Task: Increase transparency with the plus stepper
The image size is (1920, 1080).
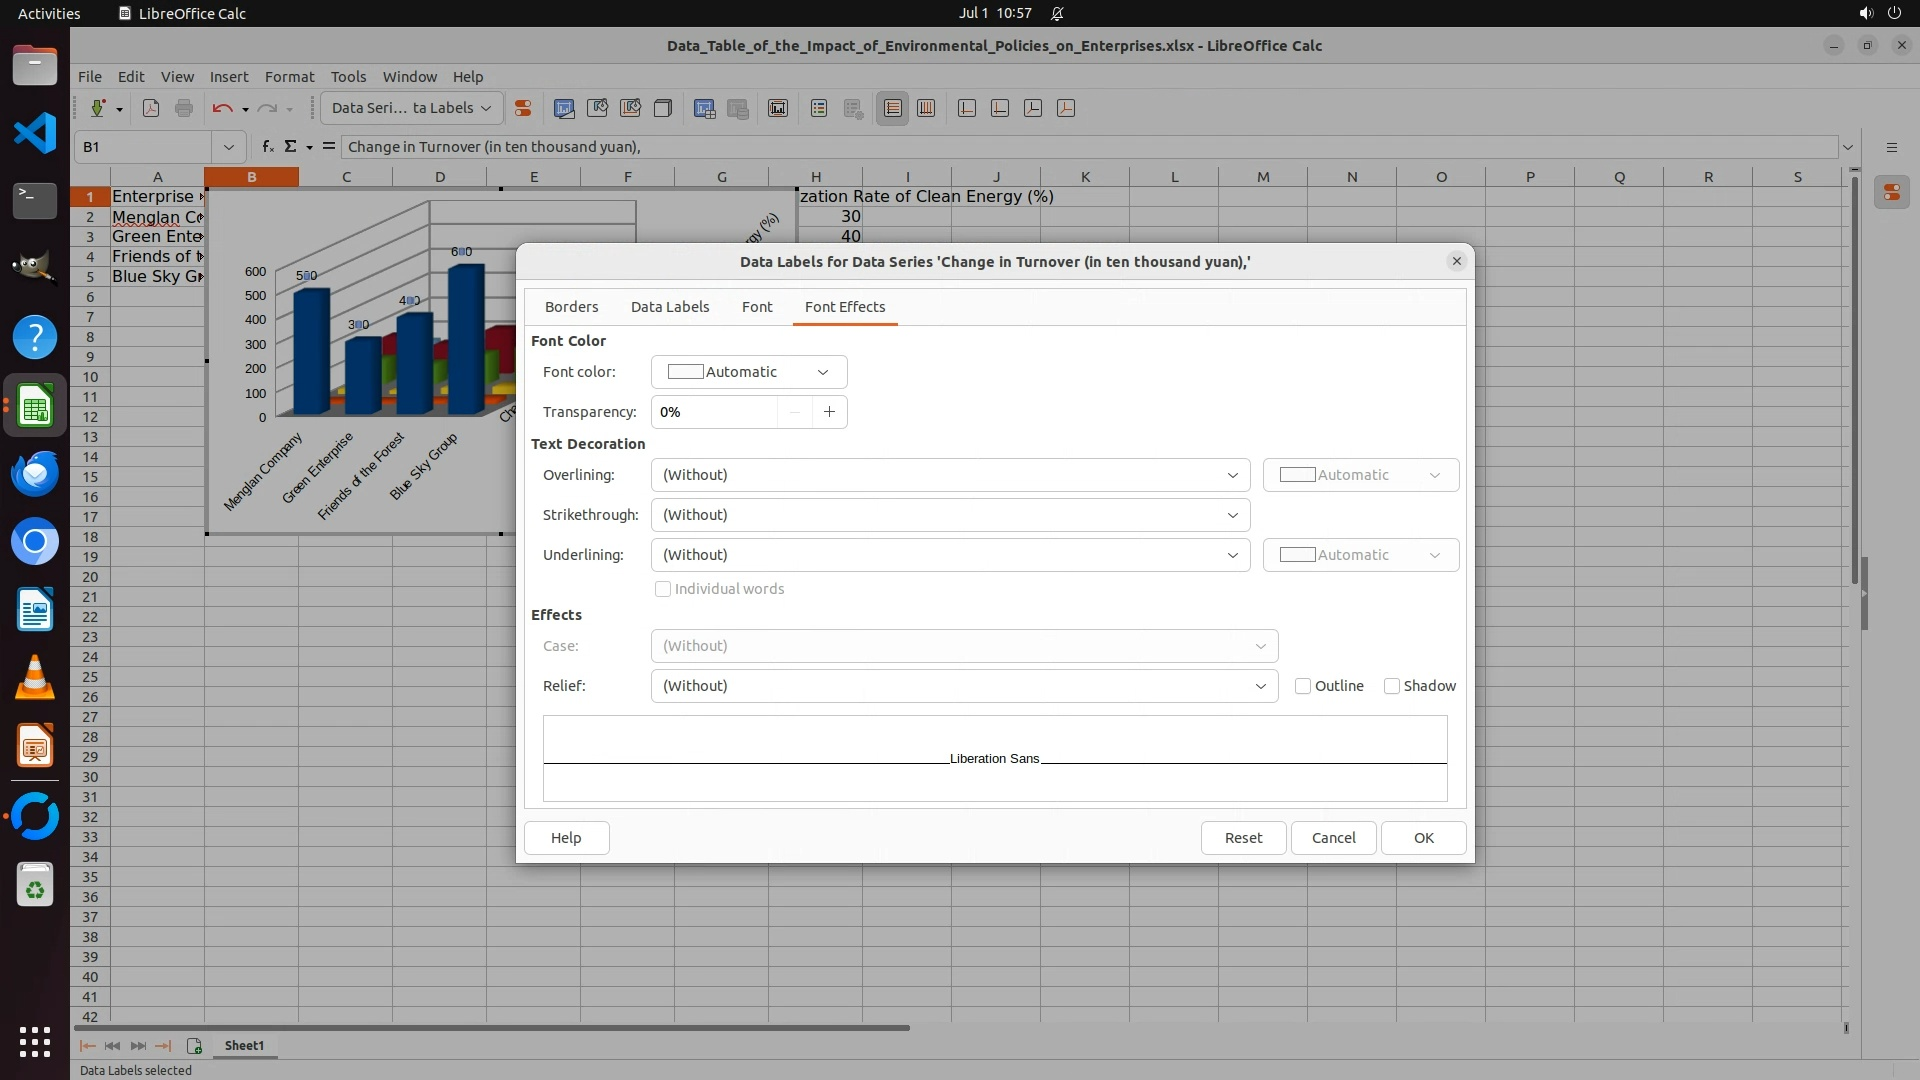Action: pyautogui.click(x=829, y=412)
